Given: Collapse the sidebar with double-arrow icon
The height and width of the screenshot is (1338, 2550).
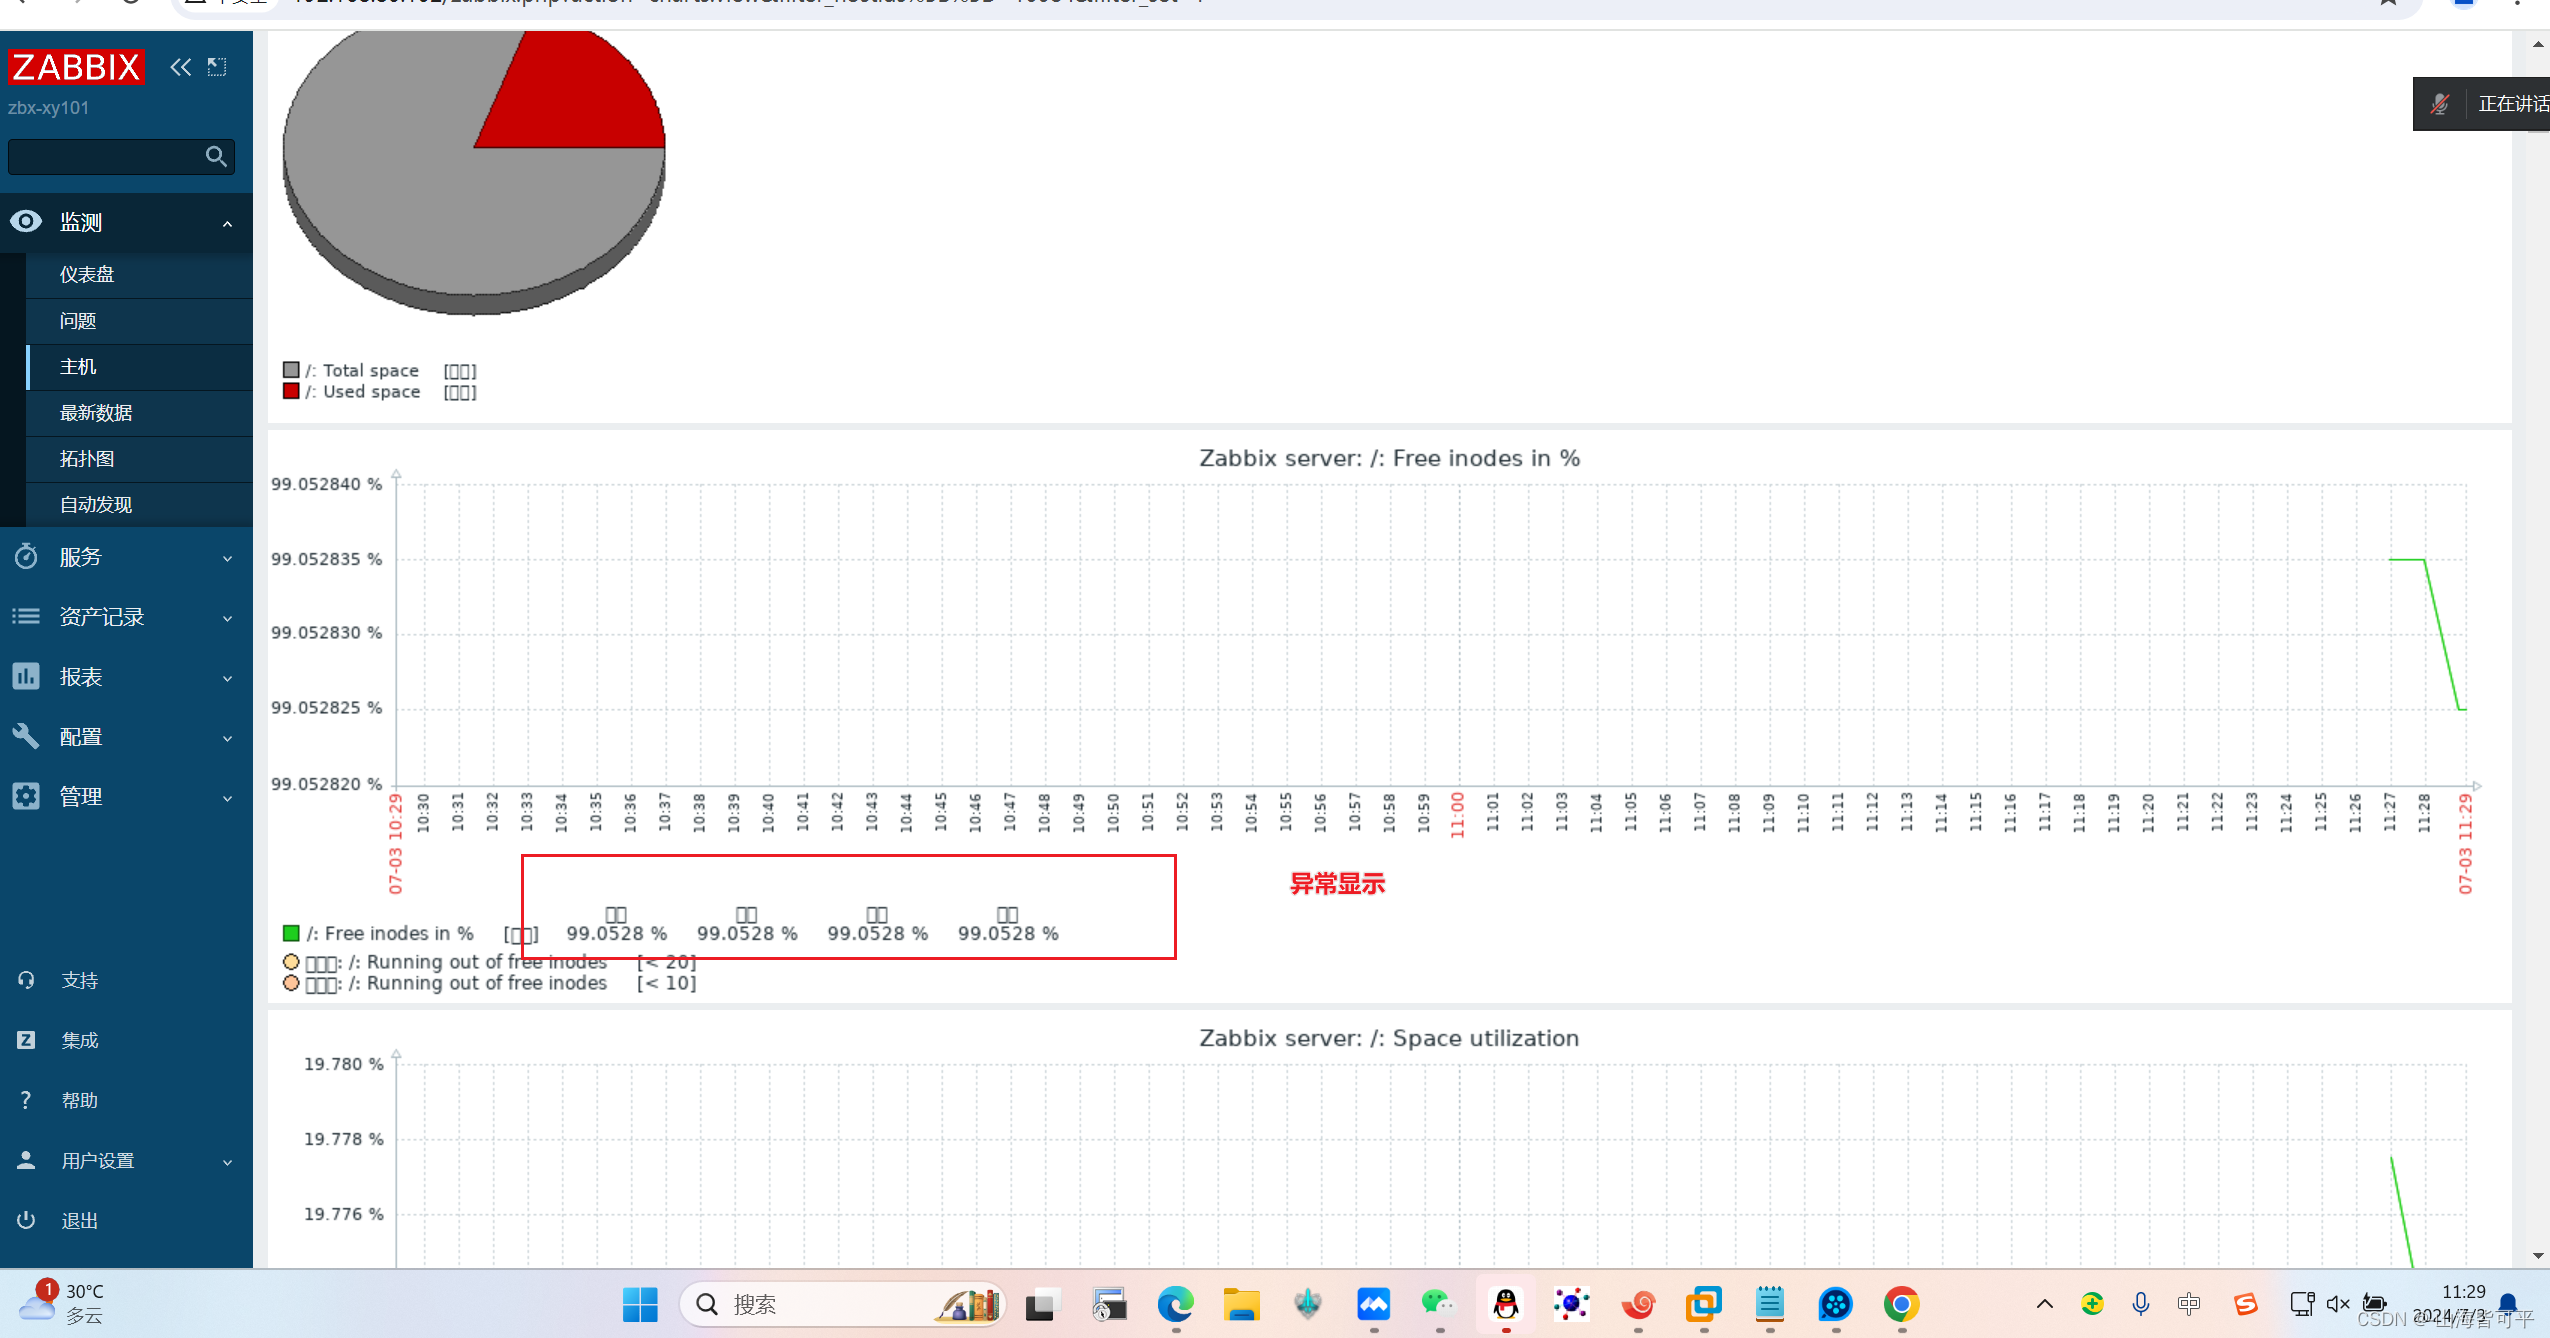Looking at the screenshot, I should point(180,67).
